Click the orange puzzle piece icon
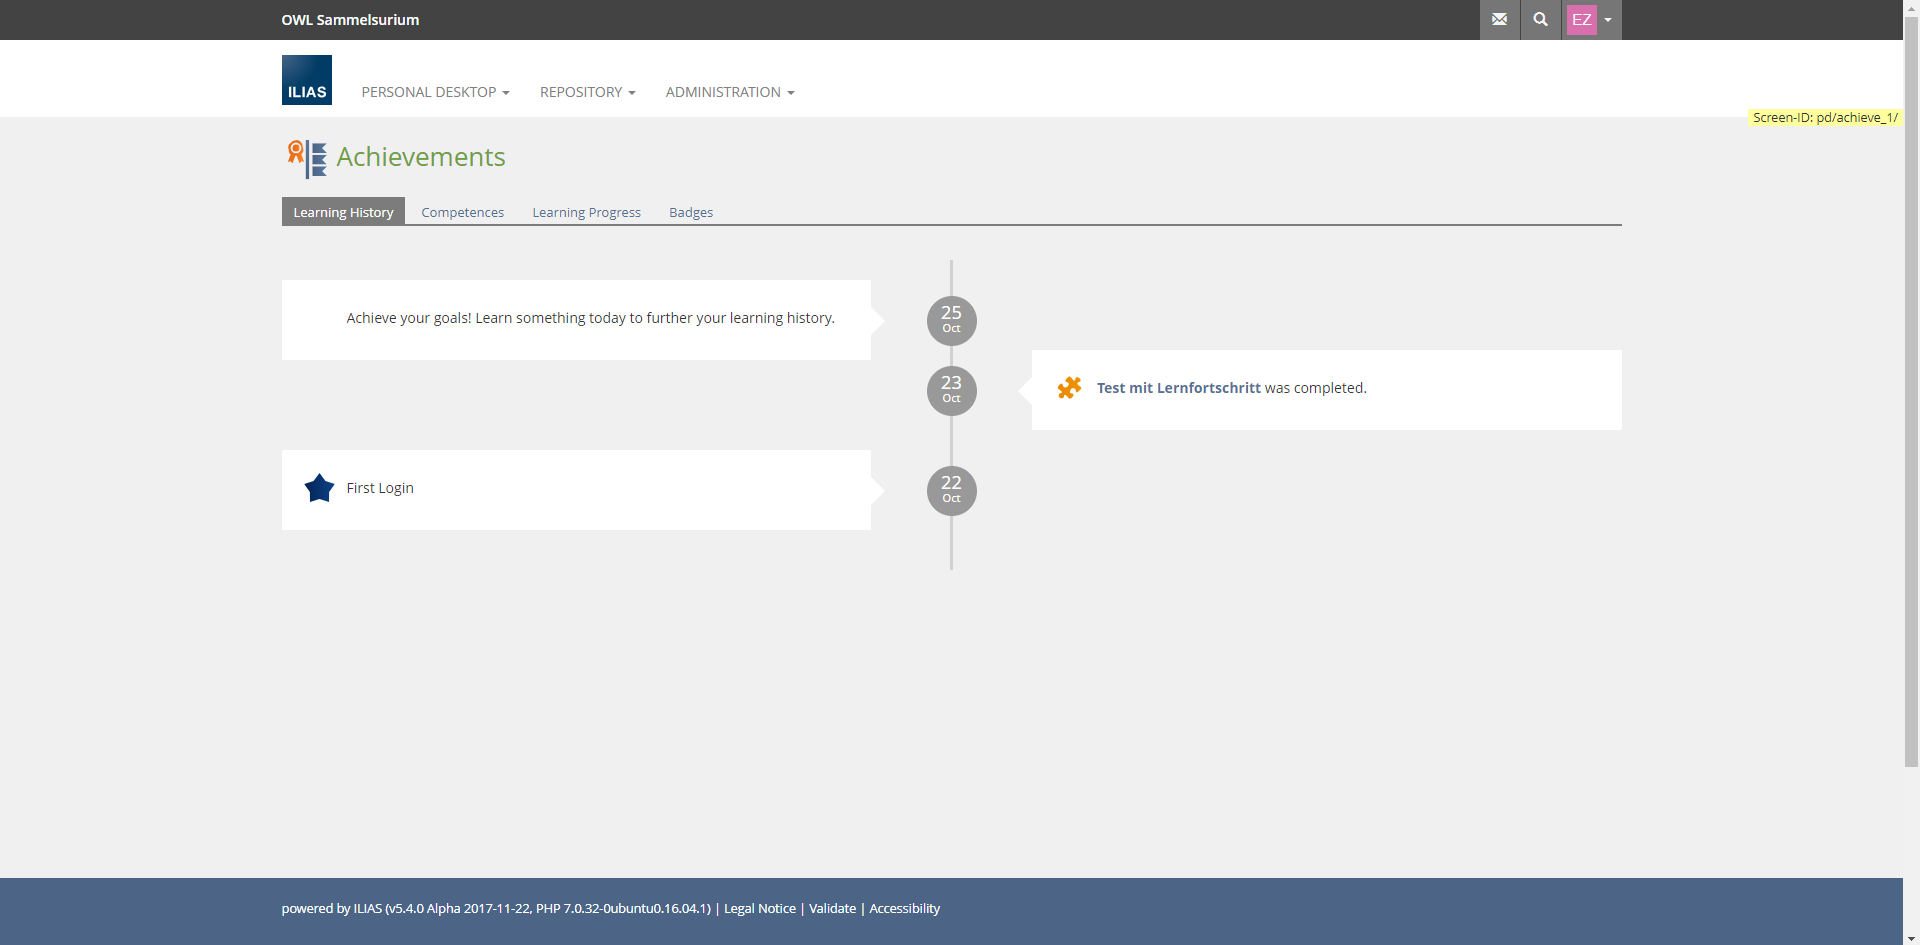1920x945 pixels. [x=1069, y=388]
